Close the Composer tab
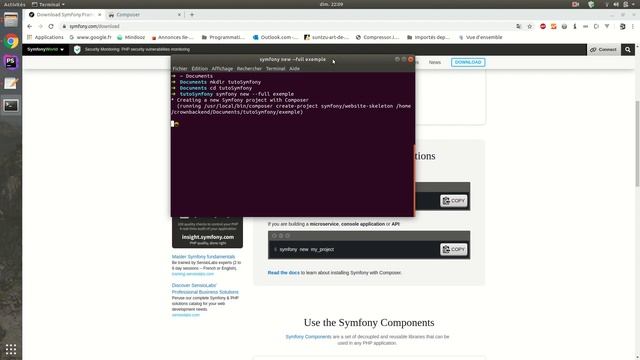This screenshot has width=640, height=360. point(179,15)
